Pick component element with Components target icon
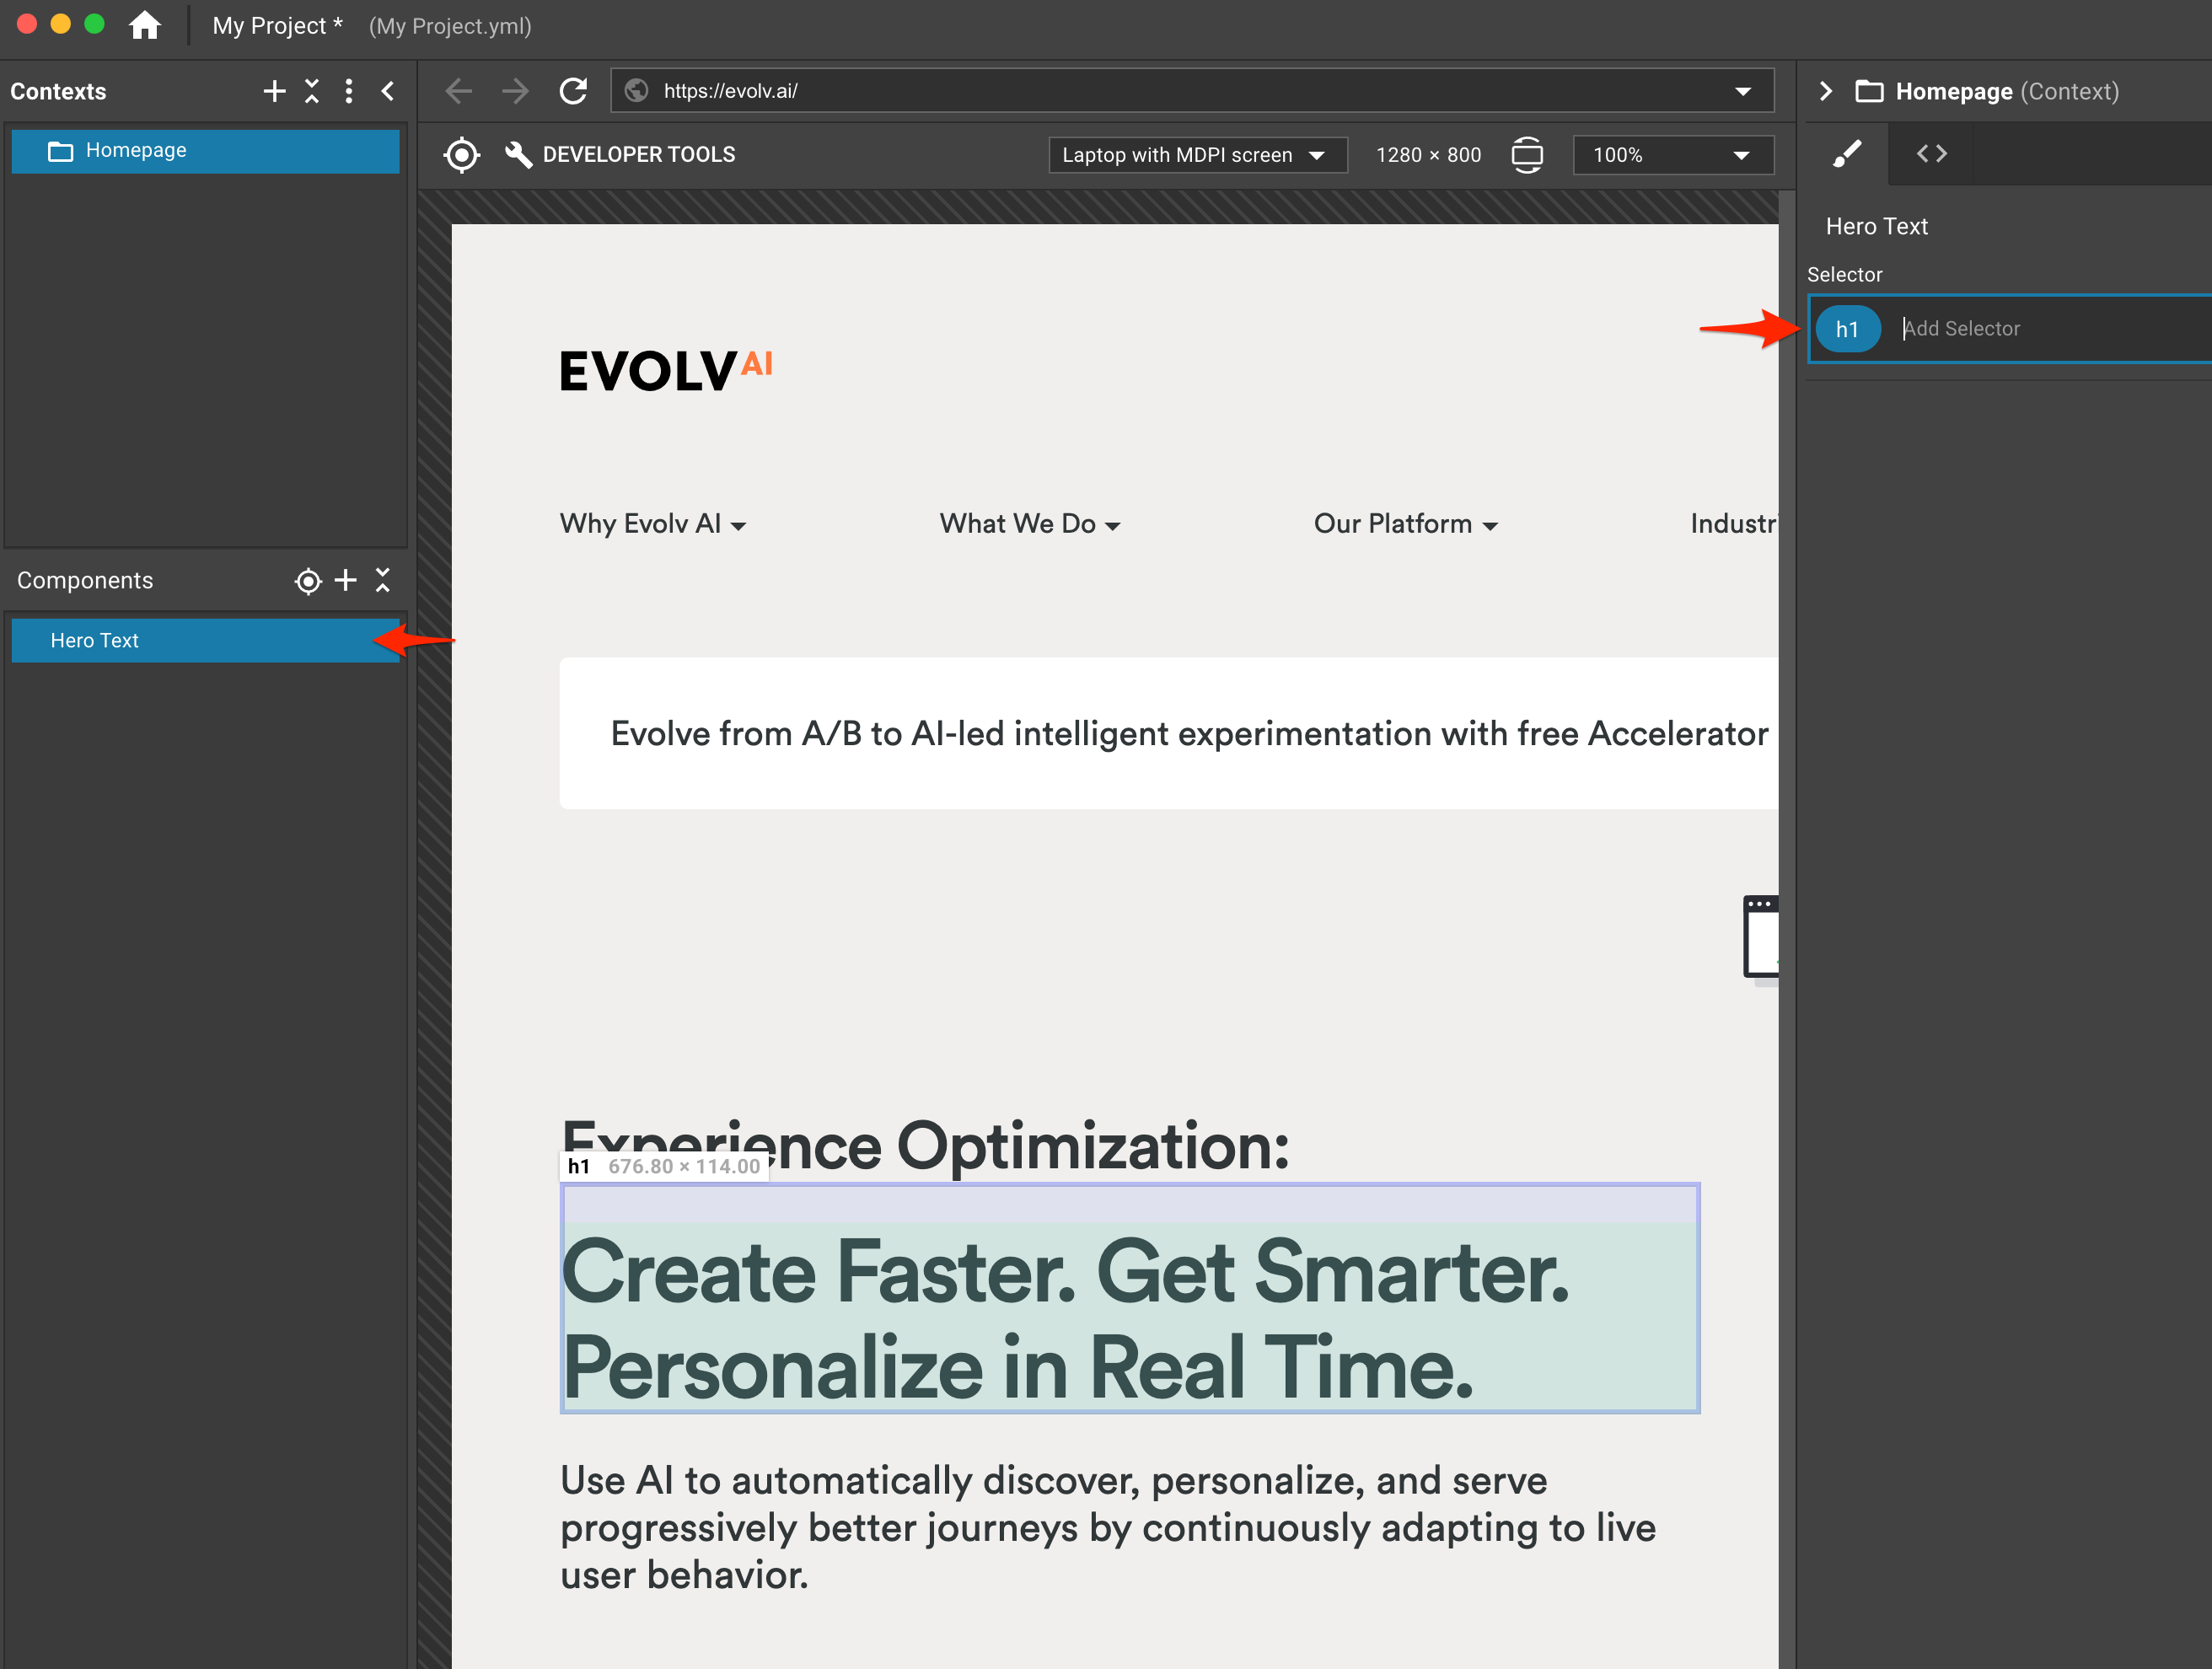 tap(308, 581)
